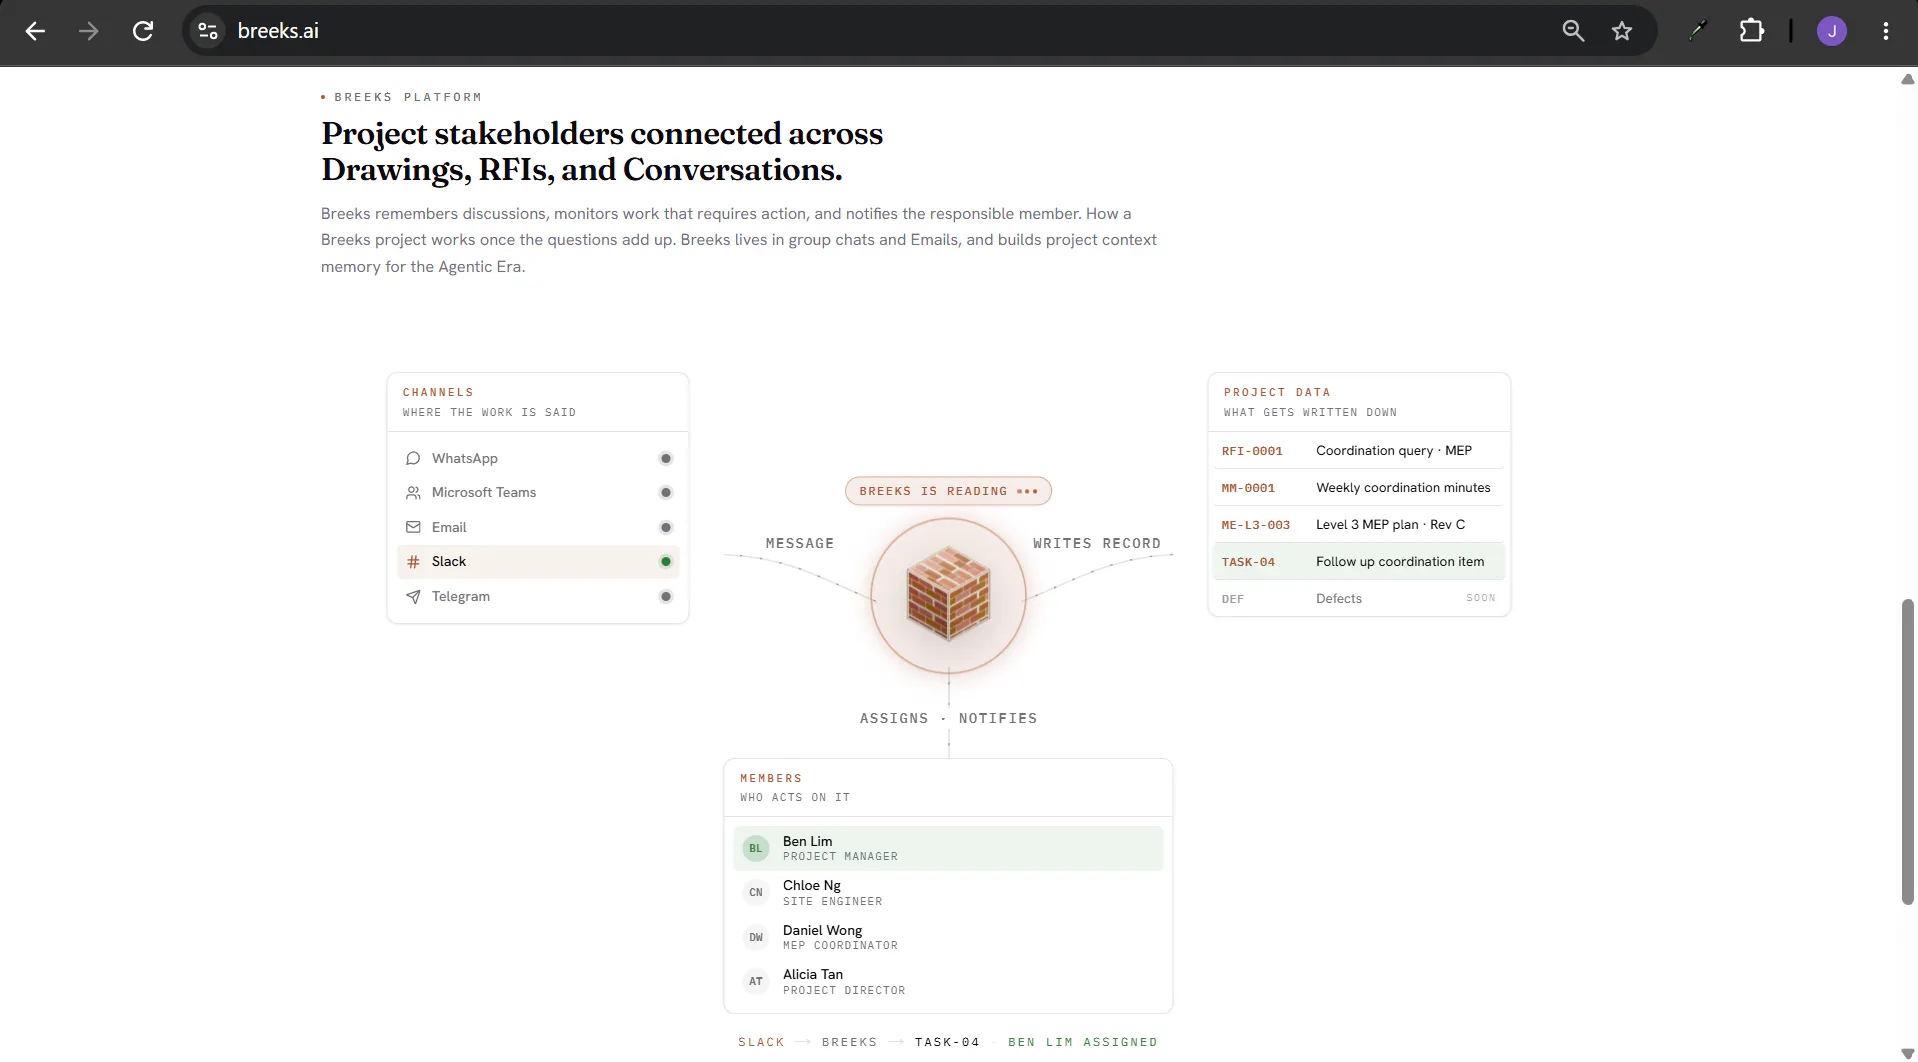1918x1062 pixels.
Task: Click the 'WRITES RECORD' flow label
Action: (x=1097, y=544)
